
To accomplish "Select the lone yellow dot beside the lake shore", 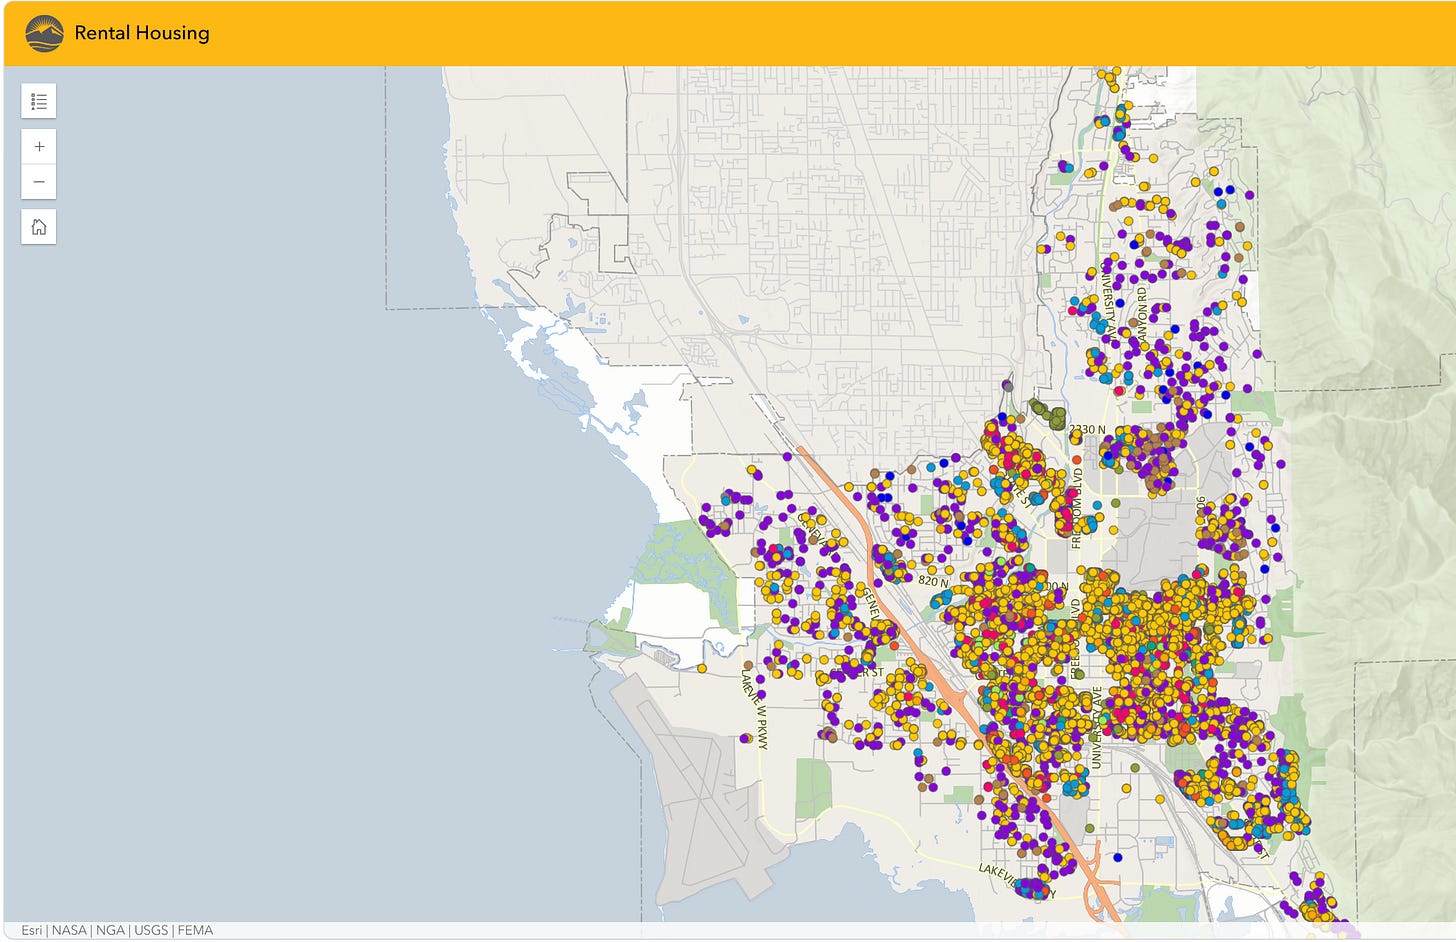I will pyautogui.click(x=702, y=668).
